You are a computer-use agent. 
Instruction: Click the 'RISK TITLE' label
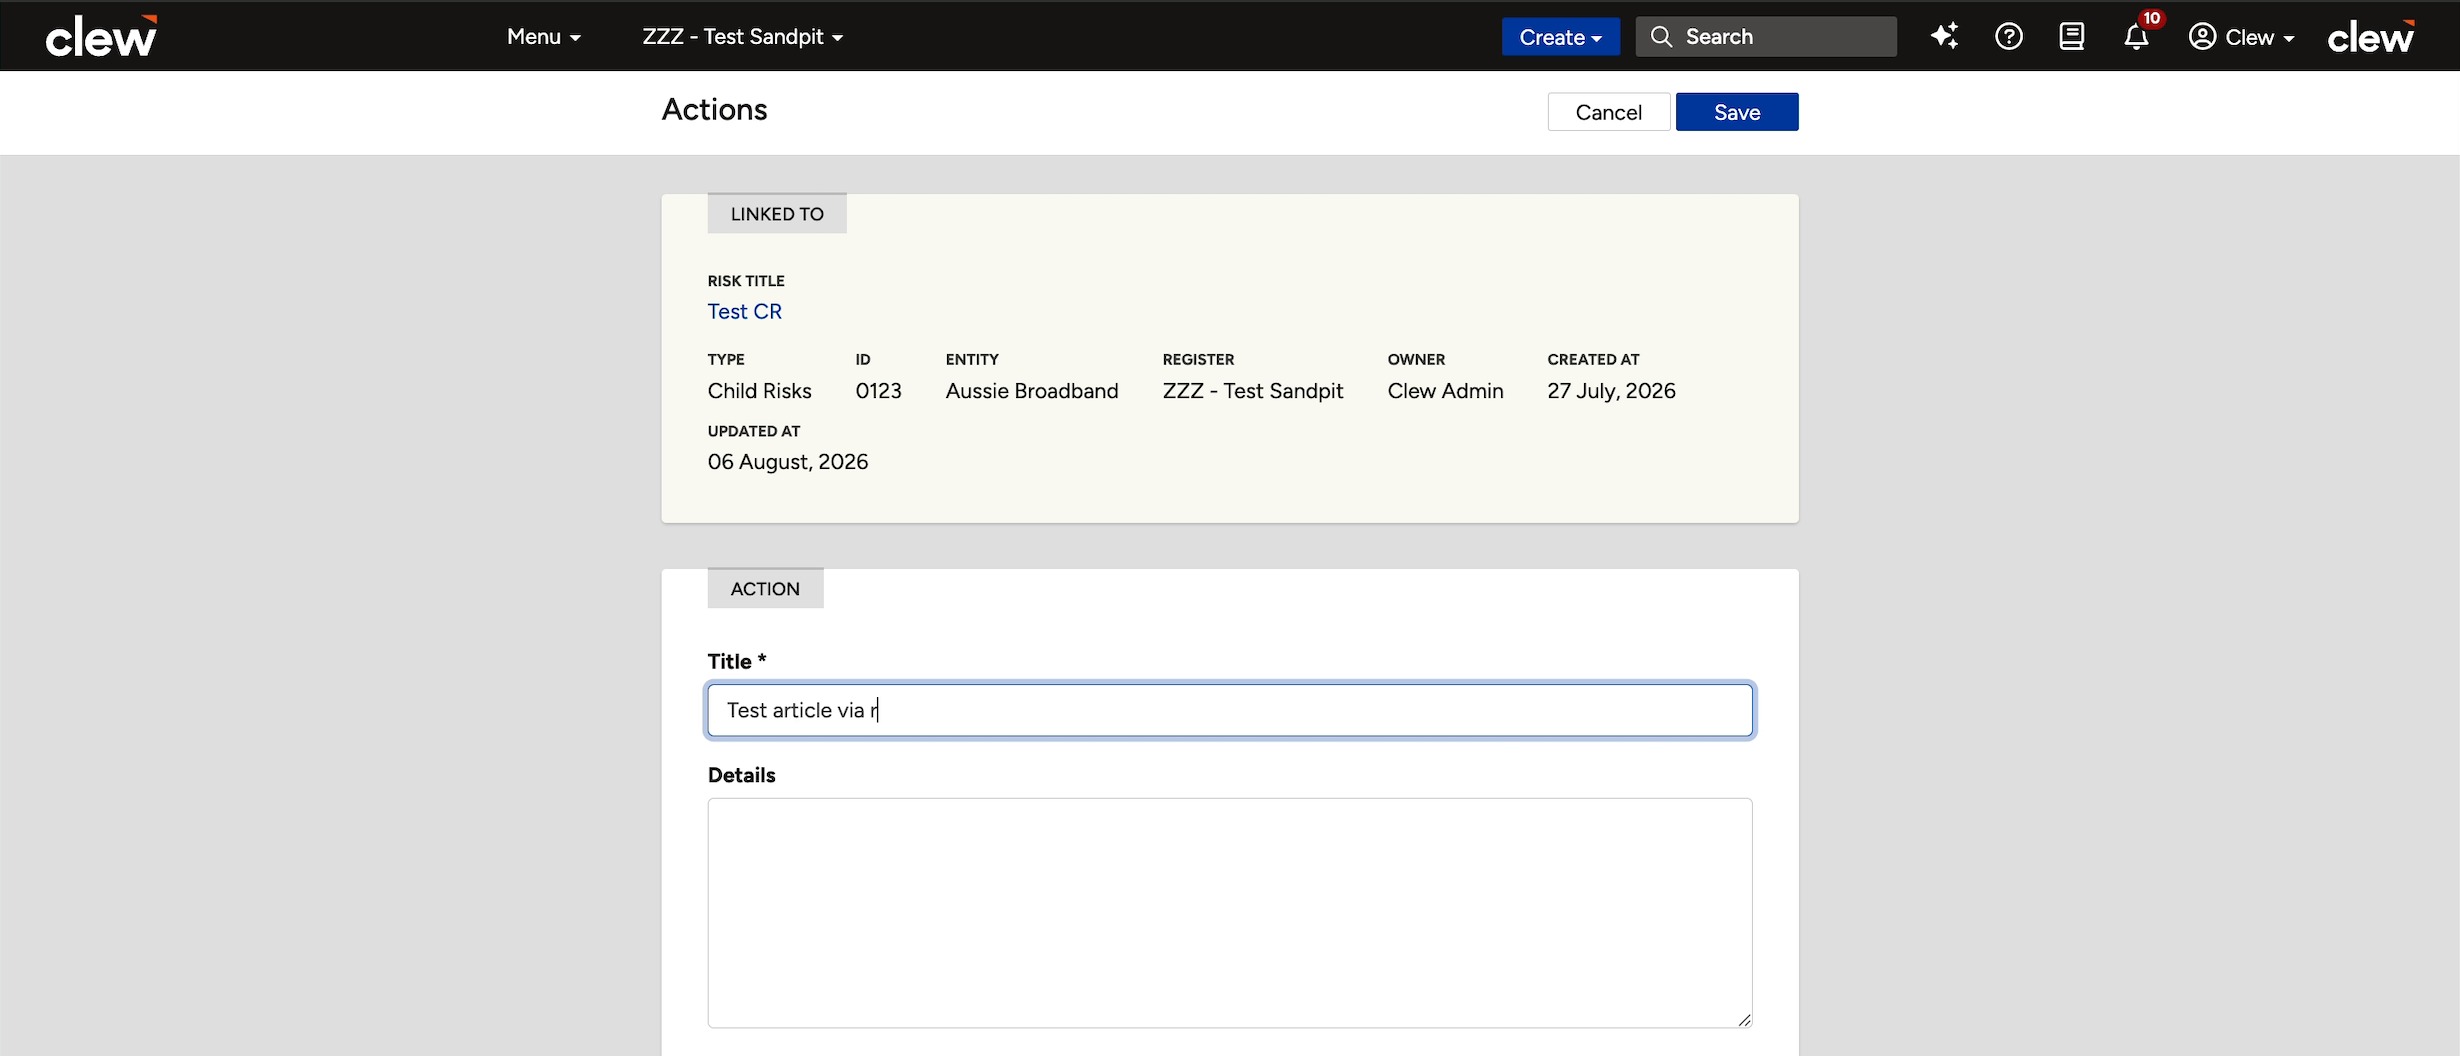pos(745,281)
